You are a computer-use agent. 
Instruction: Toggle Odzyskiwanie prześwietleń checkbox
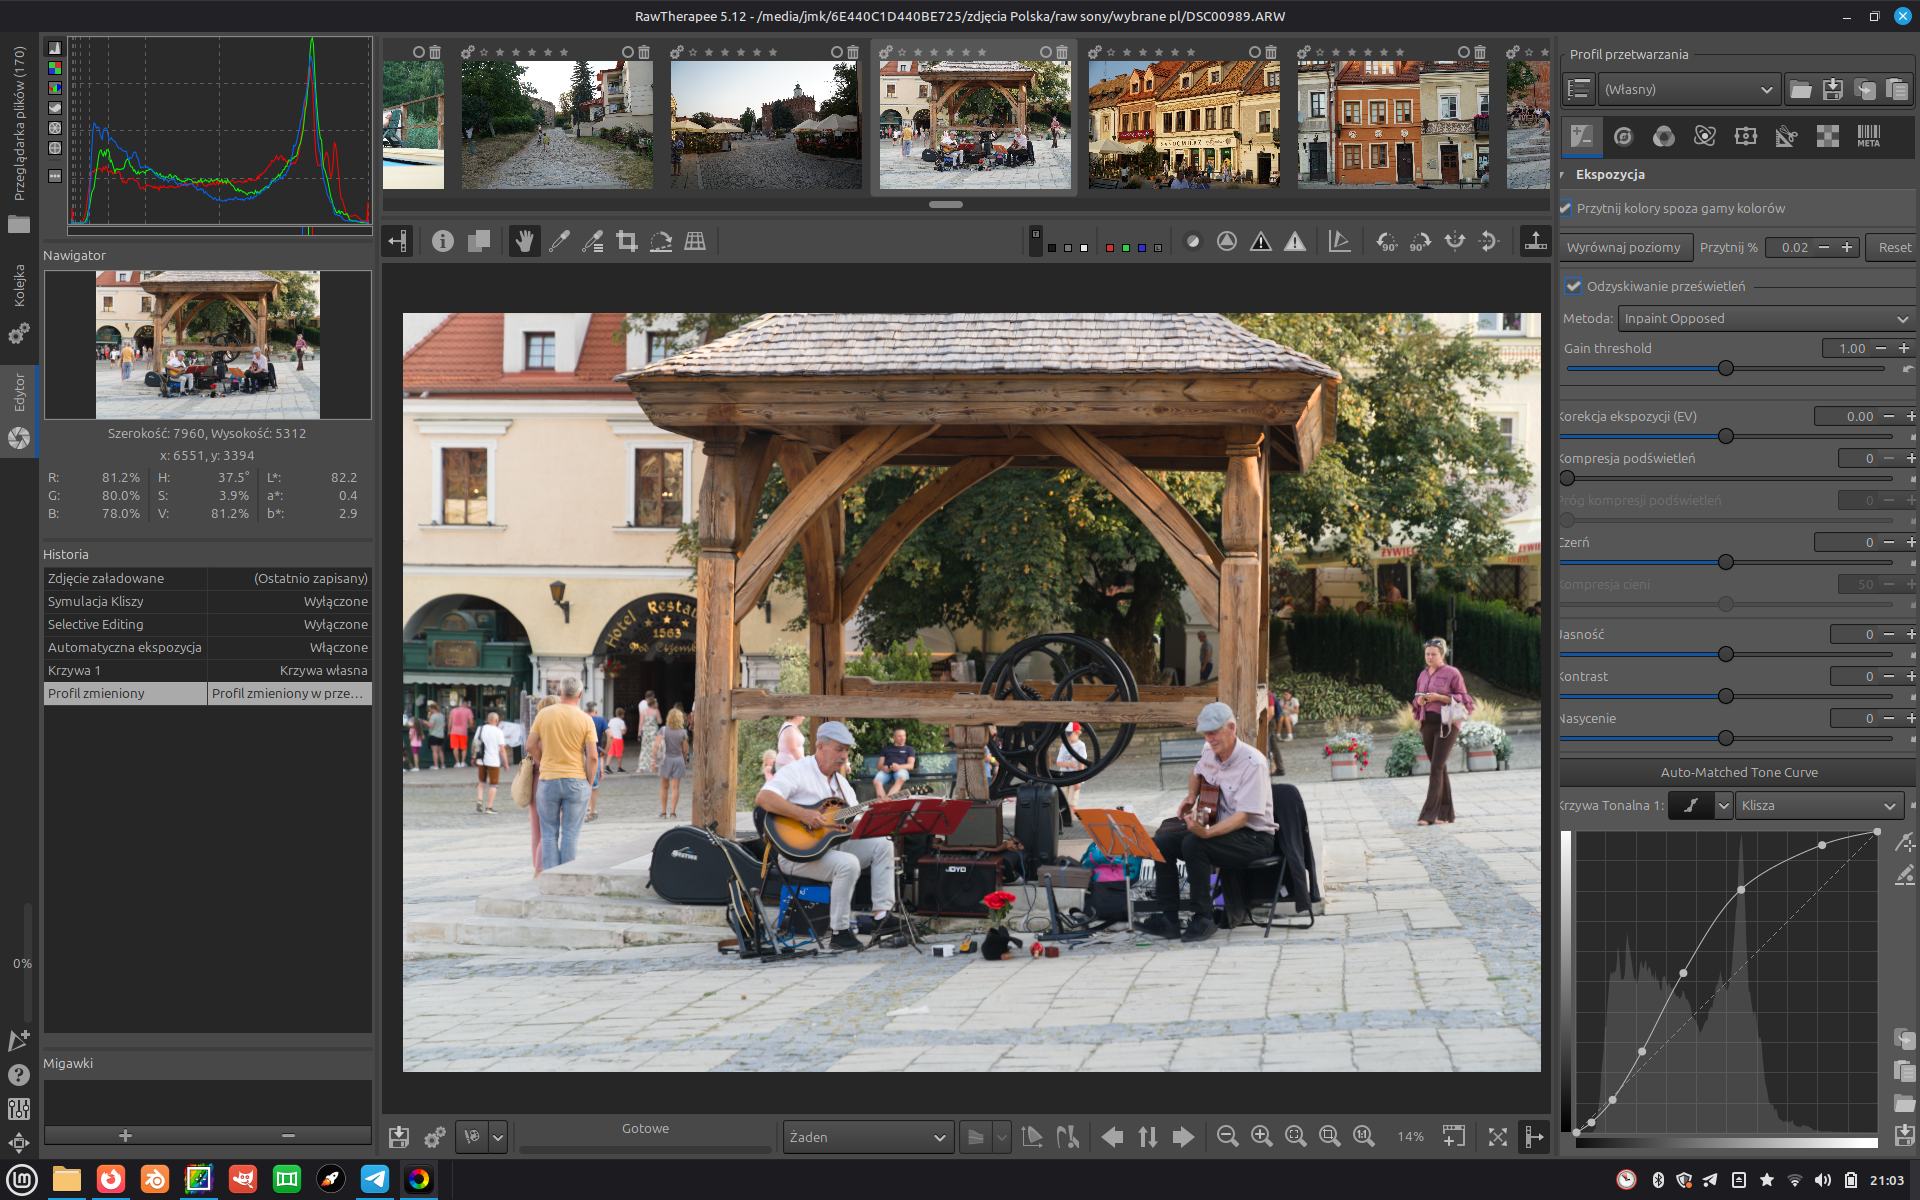[1573, 286]
